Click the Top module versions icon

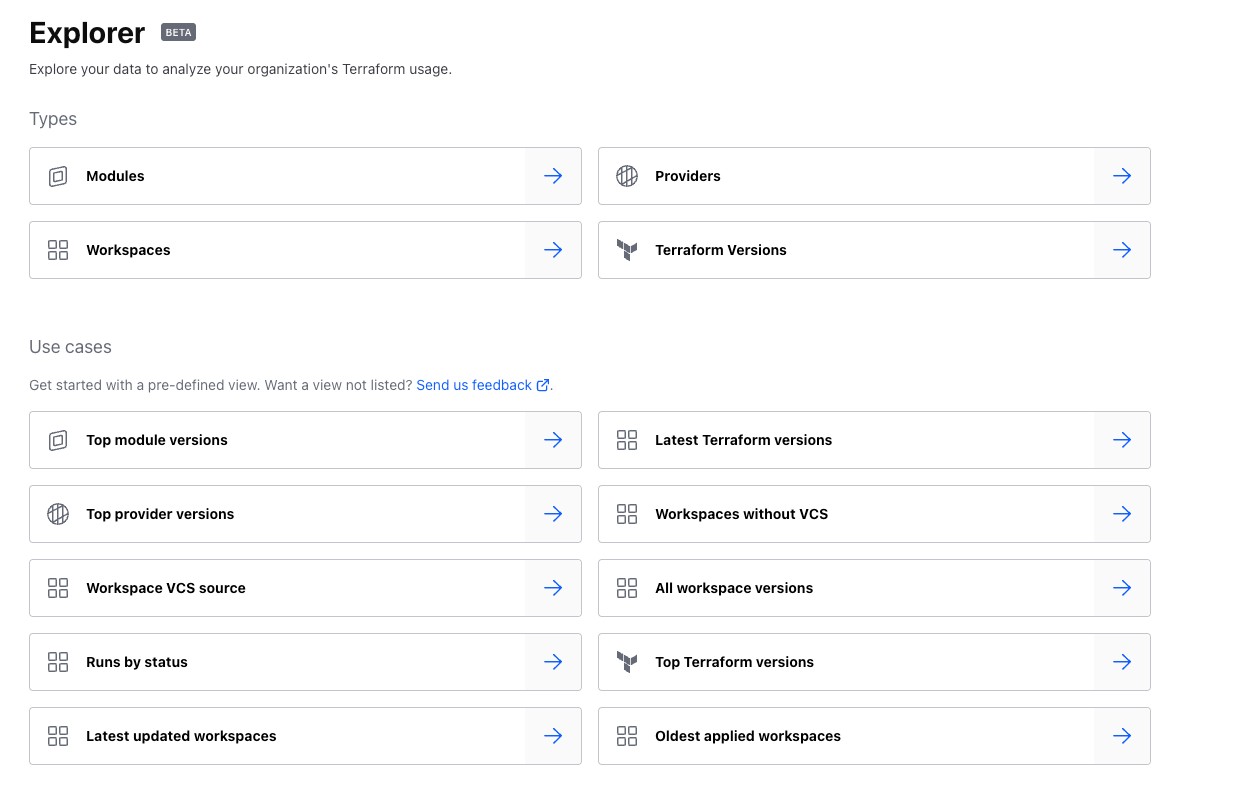[x=58, y=440]
